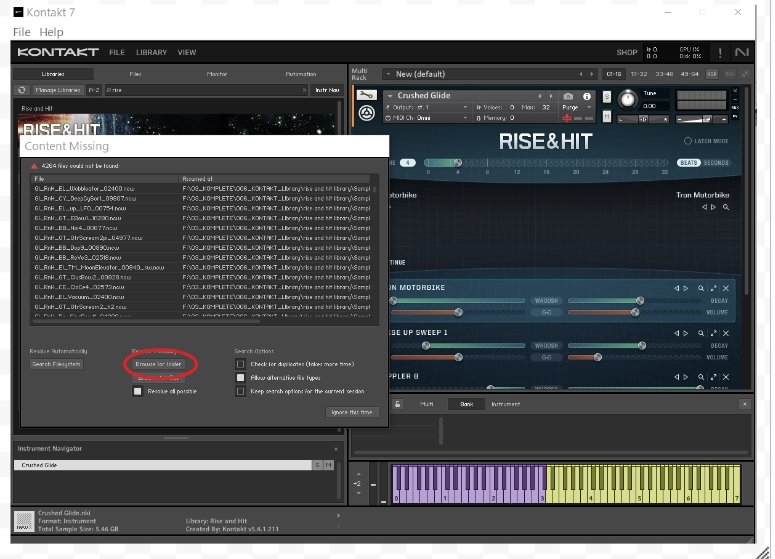The image size is (775, 559).
Task: Switch to the Monitor browser tab
Action: [216, 74]
